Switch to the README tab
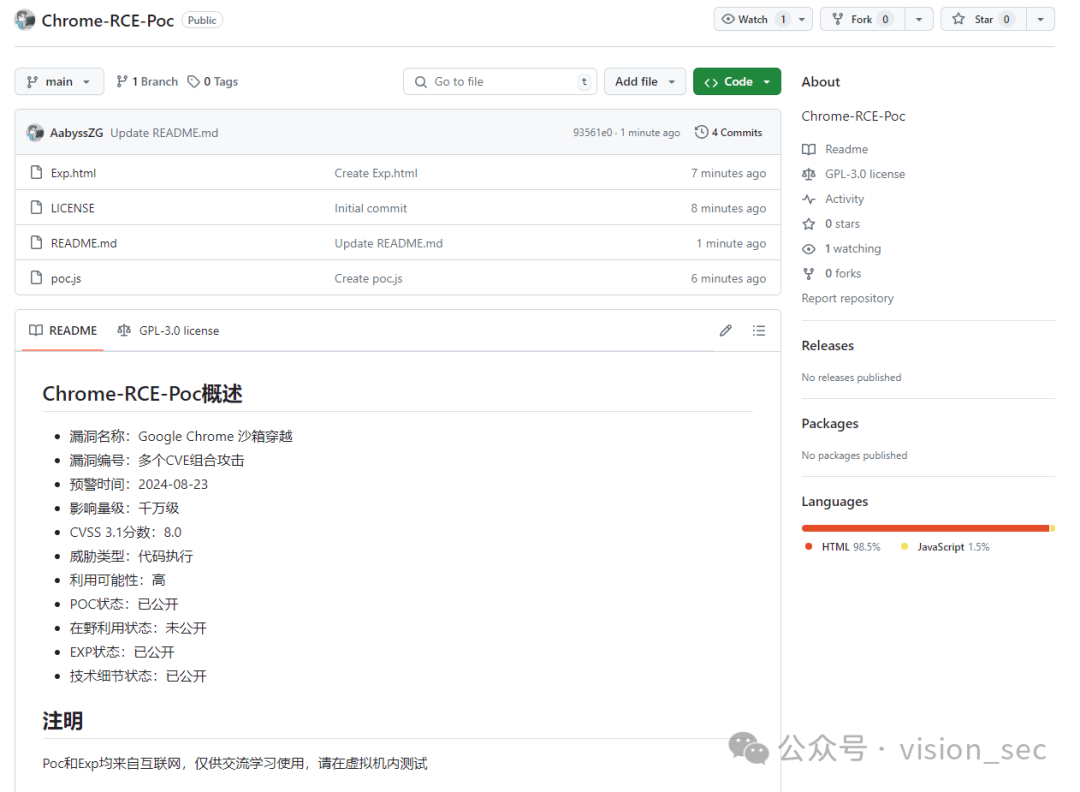This screenshot has width=1080, height=792. [63, 331]
